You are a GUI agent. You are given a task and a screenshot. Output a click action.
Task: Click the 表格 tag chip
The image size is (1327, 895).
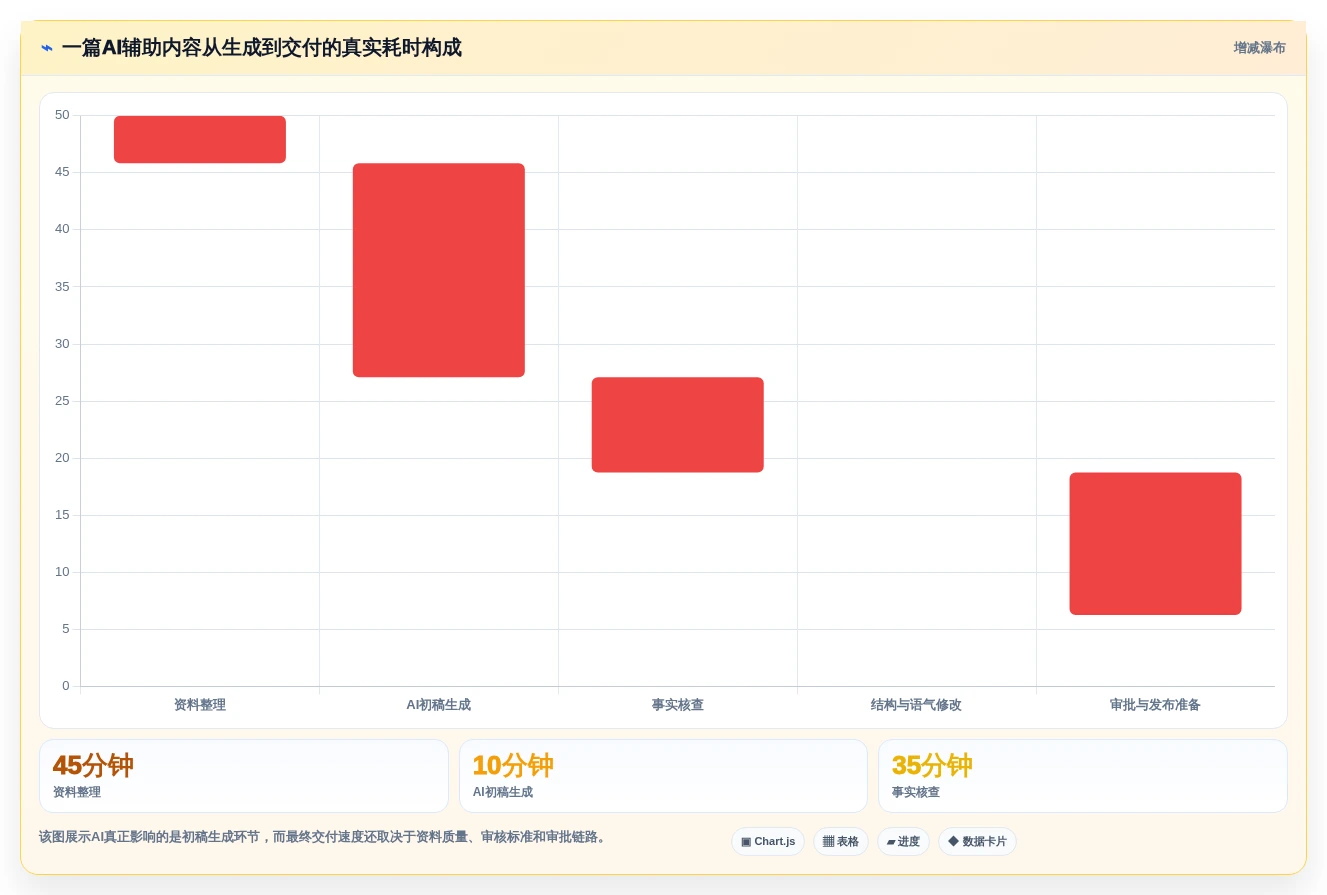841,842
